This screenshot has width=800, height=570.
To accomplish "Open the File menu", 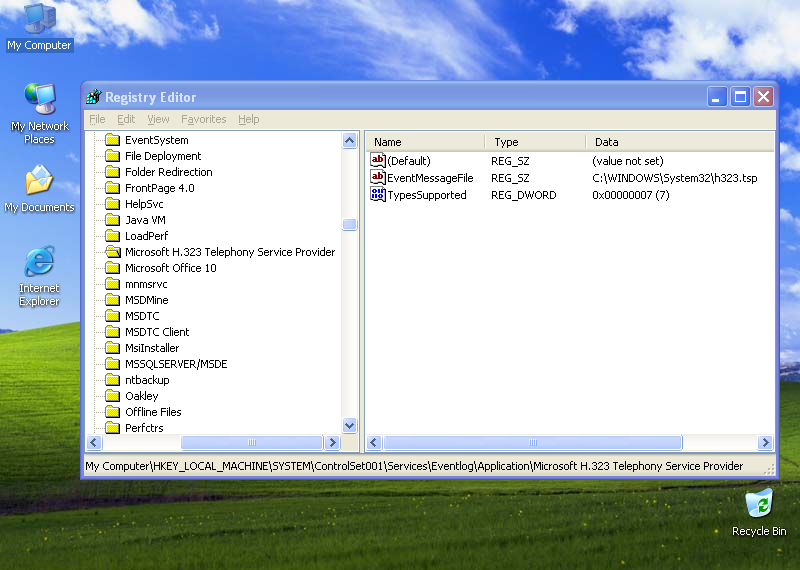I will tap(97, 119).
